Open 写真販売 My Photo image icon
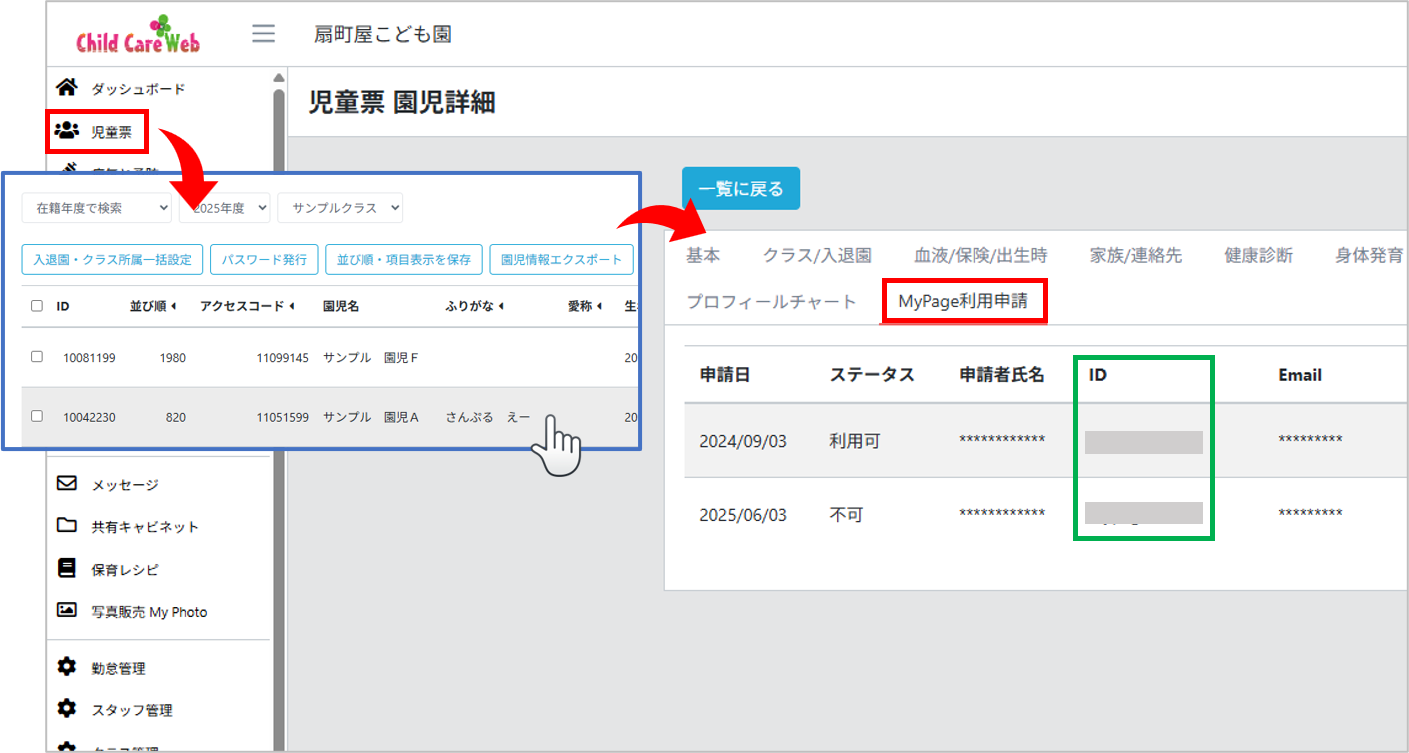The image size is (1409, 753). tap(67, 611)
